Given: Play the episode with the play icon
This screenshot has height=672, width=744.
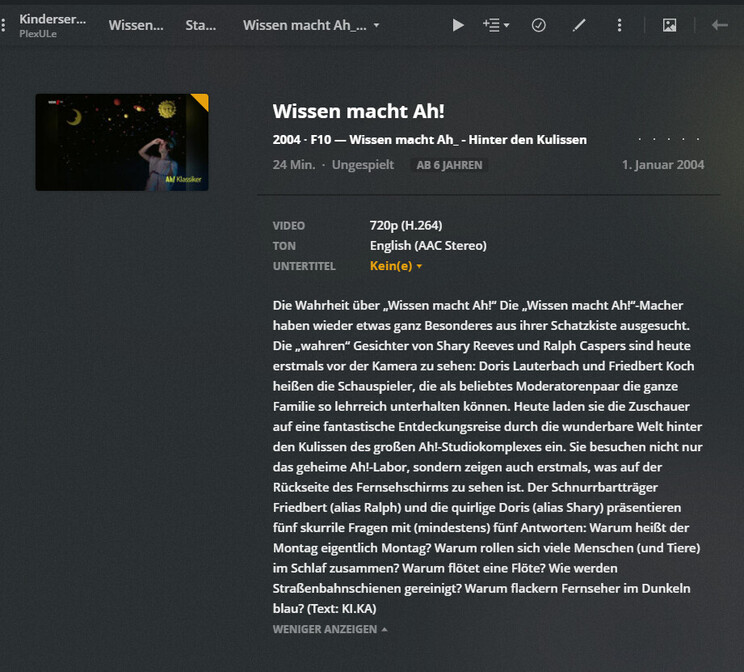Looking at the screenshot, I should (458, 25).
